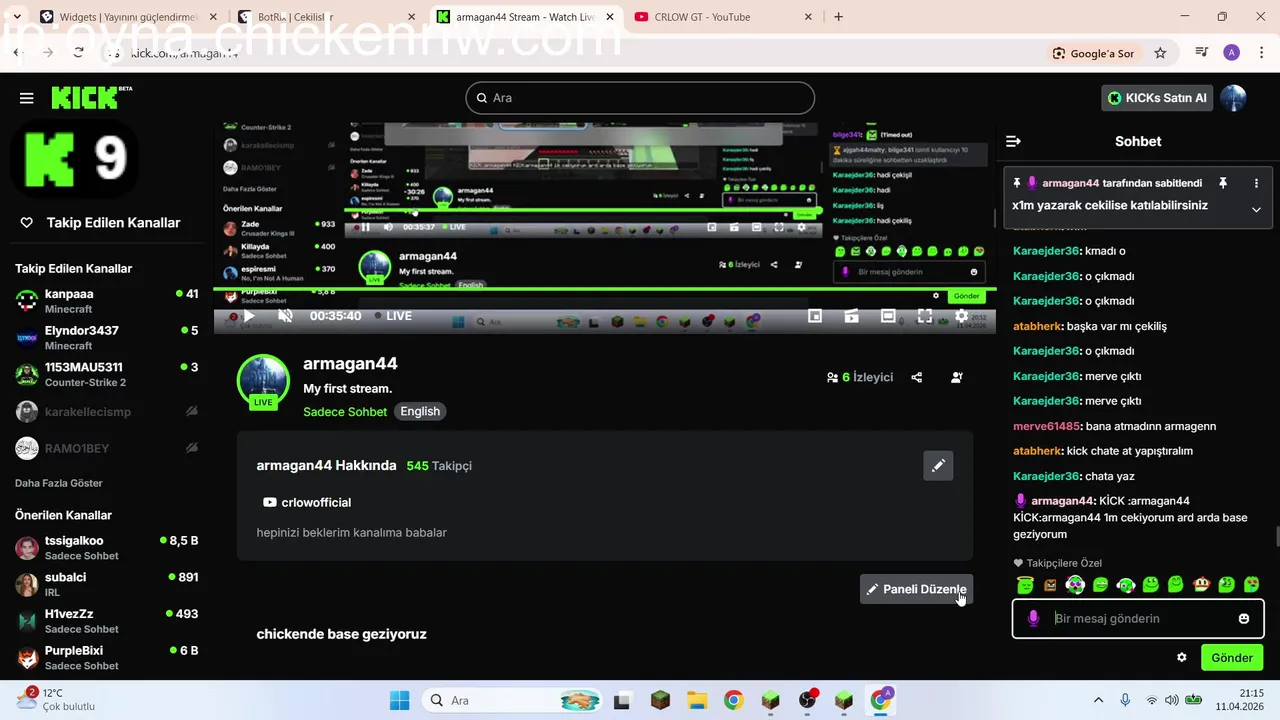Viewport: 1280px width, 720px height.
Task: Open recommended channel tssigalkoo
Action: point(107,548)
